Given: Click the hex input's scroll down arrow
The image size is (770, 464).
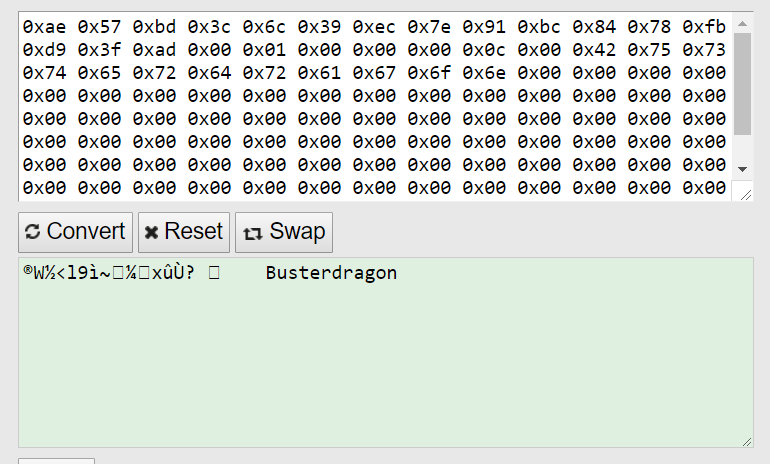Looking at the screenshot, I should pos(742,169).
